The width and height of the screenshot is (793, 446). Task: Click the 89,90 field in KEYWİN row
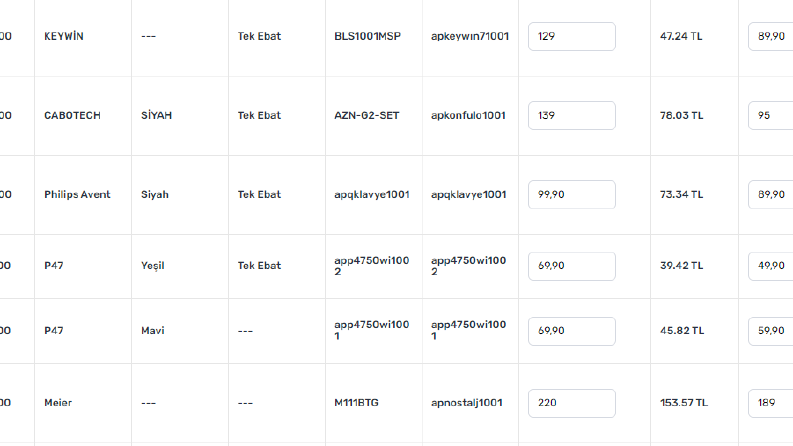tap(771, 36)
